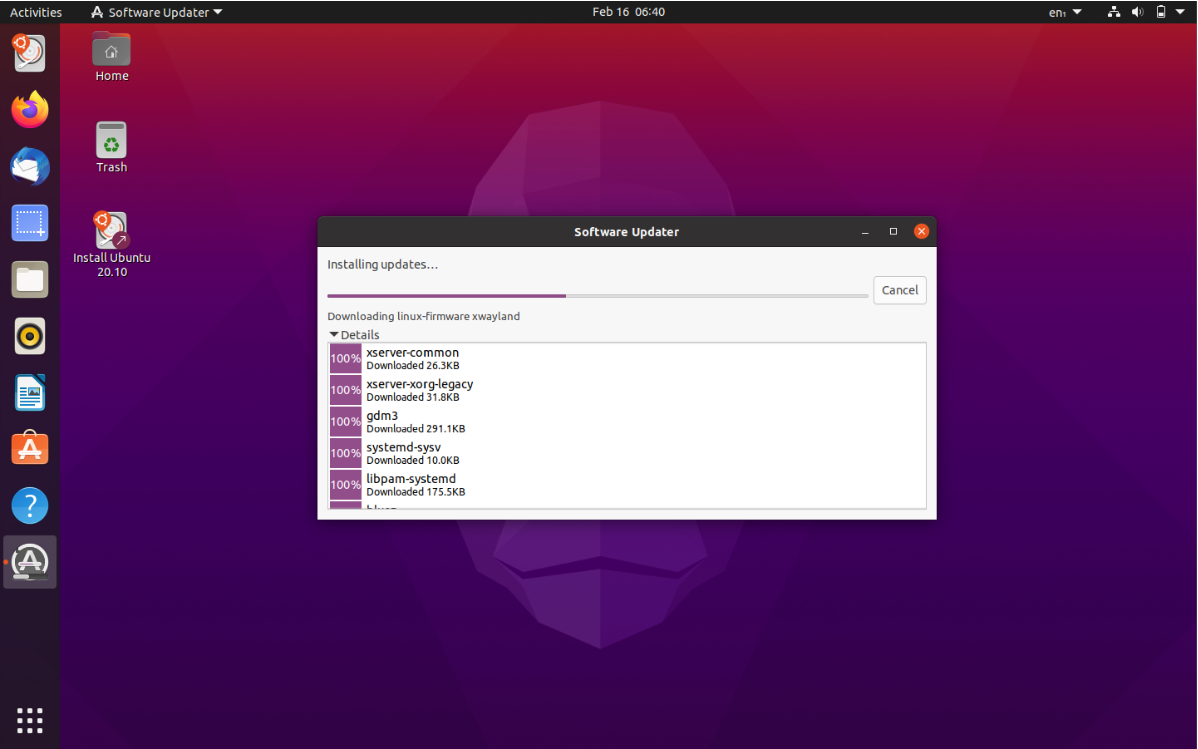This screenshot has width=1198, height=749.
Task: Open Ubuntu Software store icon
Action: (x=30, y=449)
